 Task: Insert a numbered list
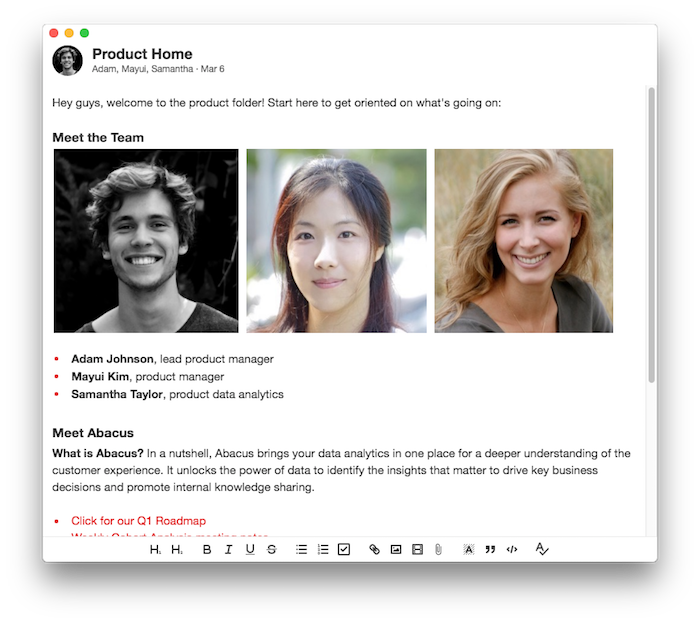(x=323, y=549)
